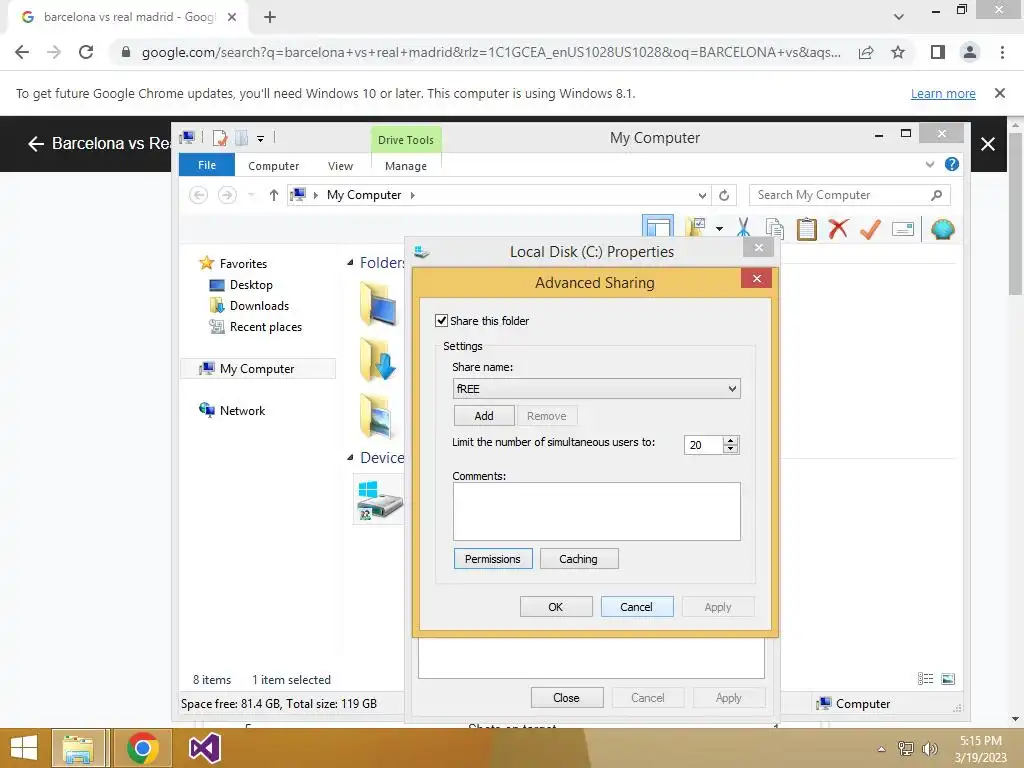This screenshot has width=1024, height=768.
Task: Click Explorer Properties quick access icon
Action: pos(220,138)
